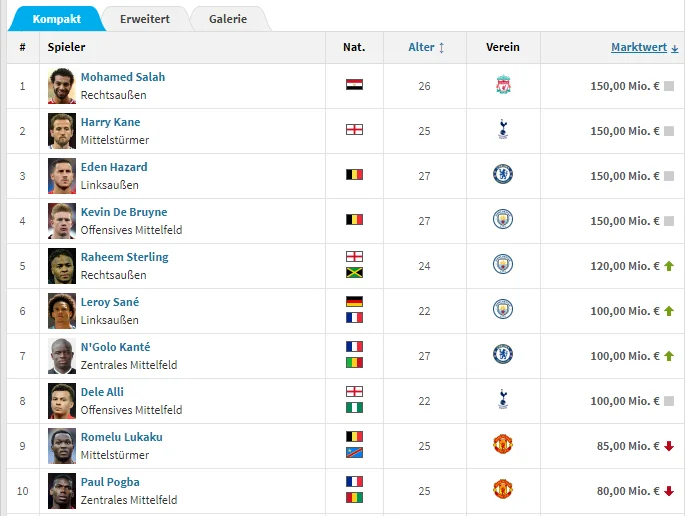Click Egypt flag next to Mohamed Salah
Screen dimensions: 685x516
(x=354, y=85)
